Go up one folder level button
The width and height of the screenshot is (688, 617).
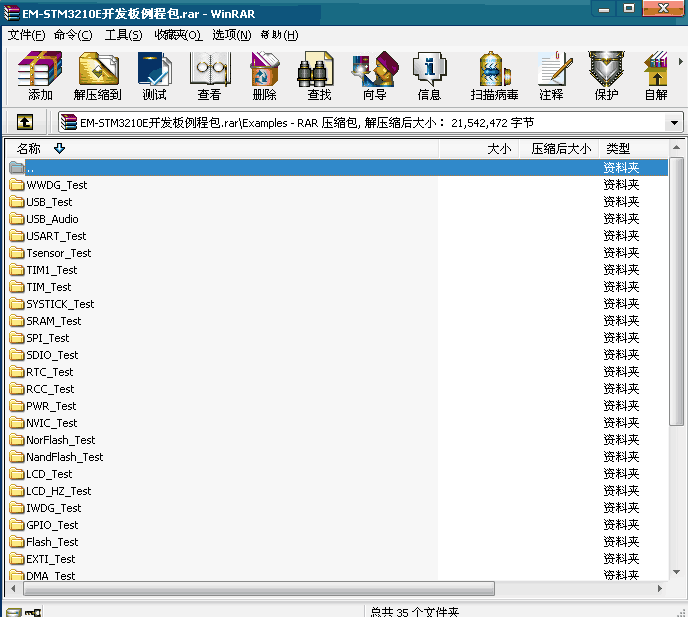pos(25,122)
